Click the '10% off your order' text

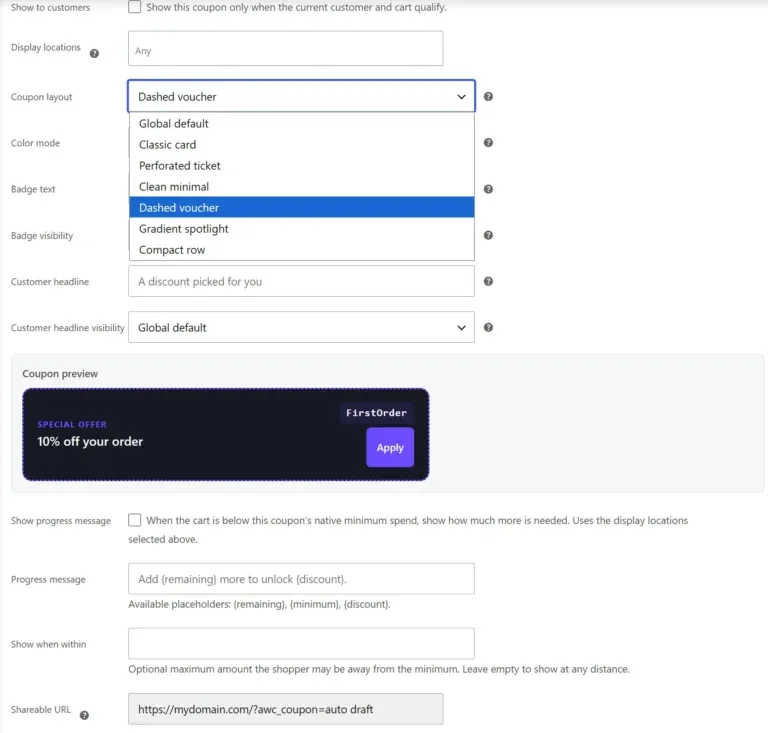pyautogui.click(x=90, y=442)
